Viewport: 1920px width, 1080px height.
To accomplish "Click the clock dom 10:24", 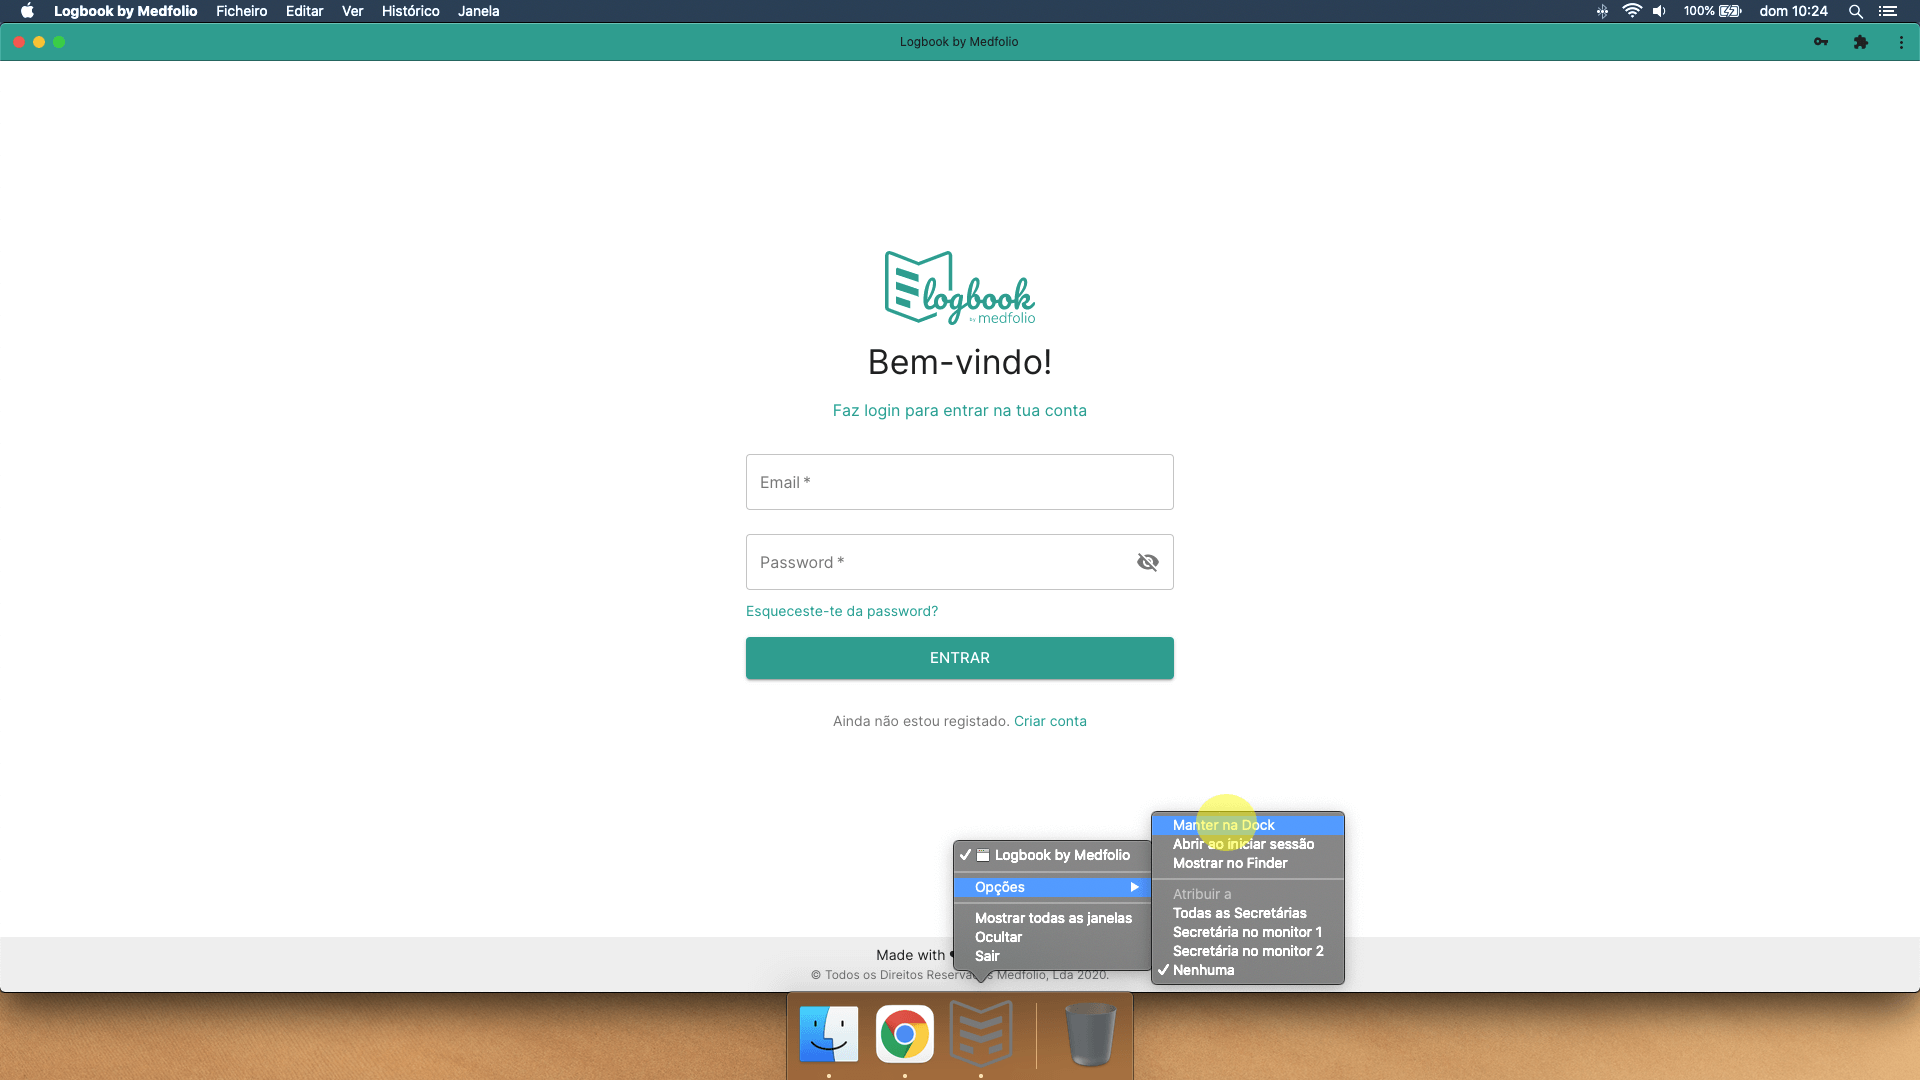I will (x=1793, y=11).
